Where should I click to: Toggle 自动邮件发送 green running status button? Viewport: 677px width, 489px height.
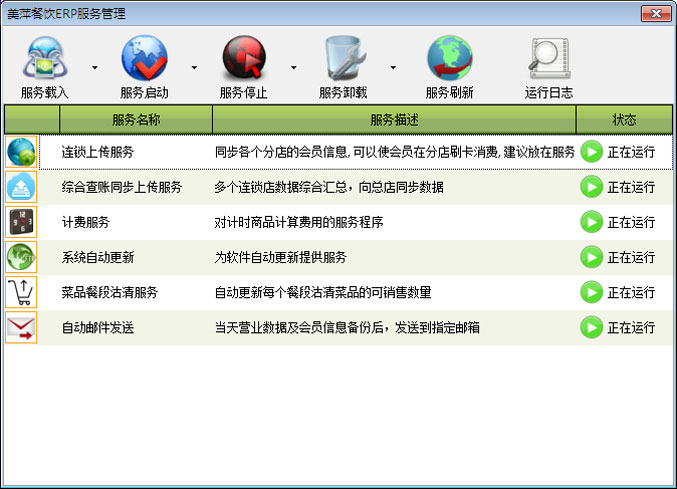[x=592, y=327]
